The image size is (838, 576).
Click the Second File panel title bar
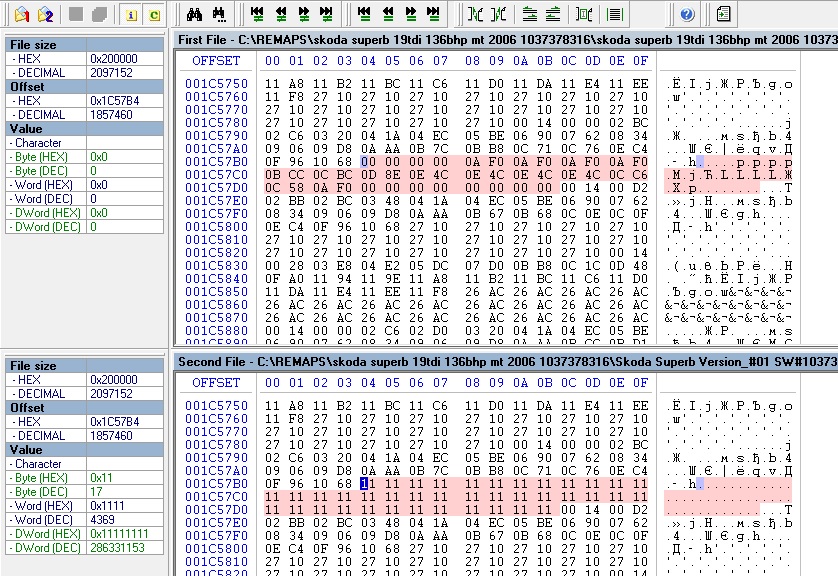click(x=506, y=362)
